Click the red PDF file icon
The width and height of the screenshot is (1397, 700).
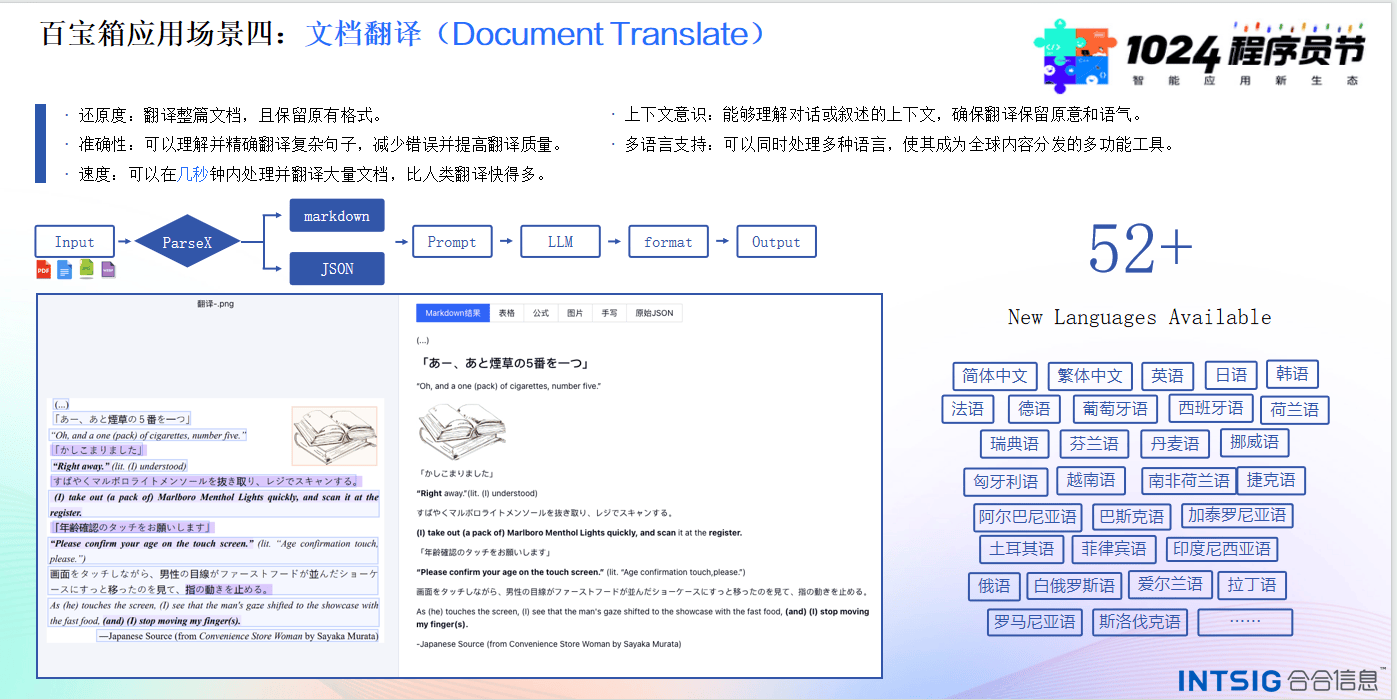43,269
